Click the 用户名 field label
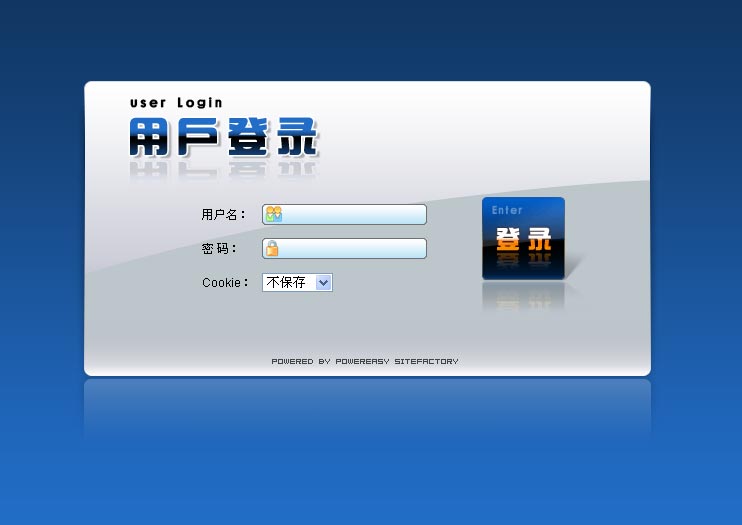The width and height of the screenshot is (742, 525). (x=223, y=215)
